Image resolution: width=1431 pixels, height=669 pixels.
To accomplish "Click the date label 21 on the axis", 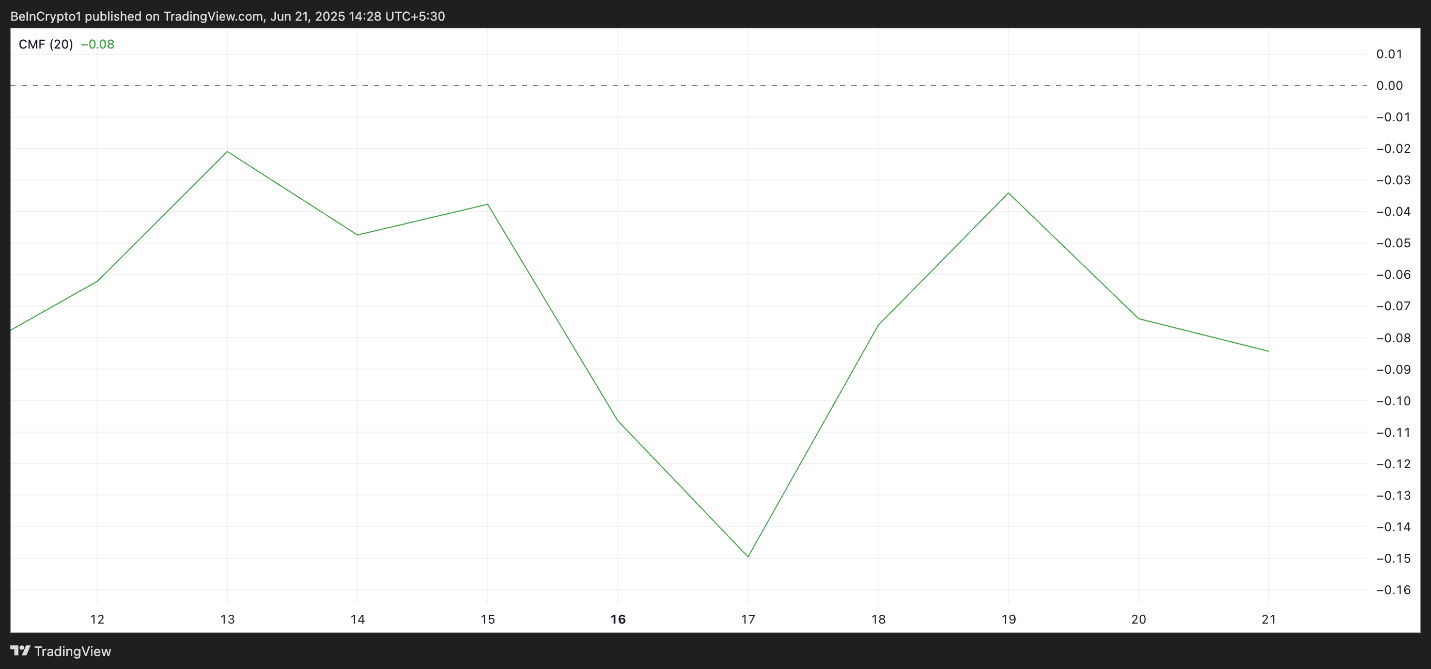I will [1268, 619].
